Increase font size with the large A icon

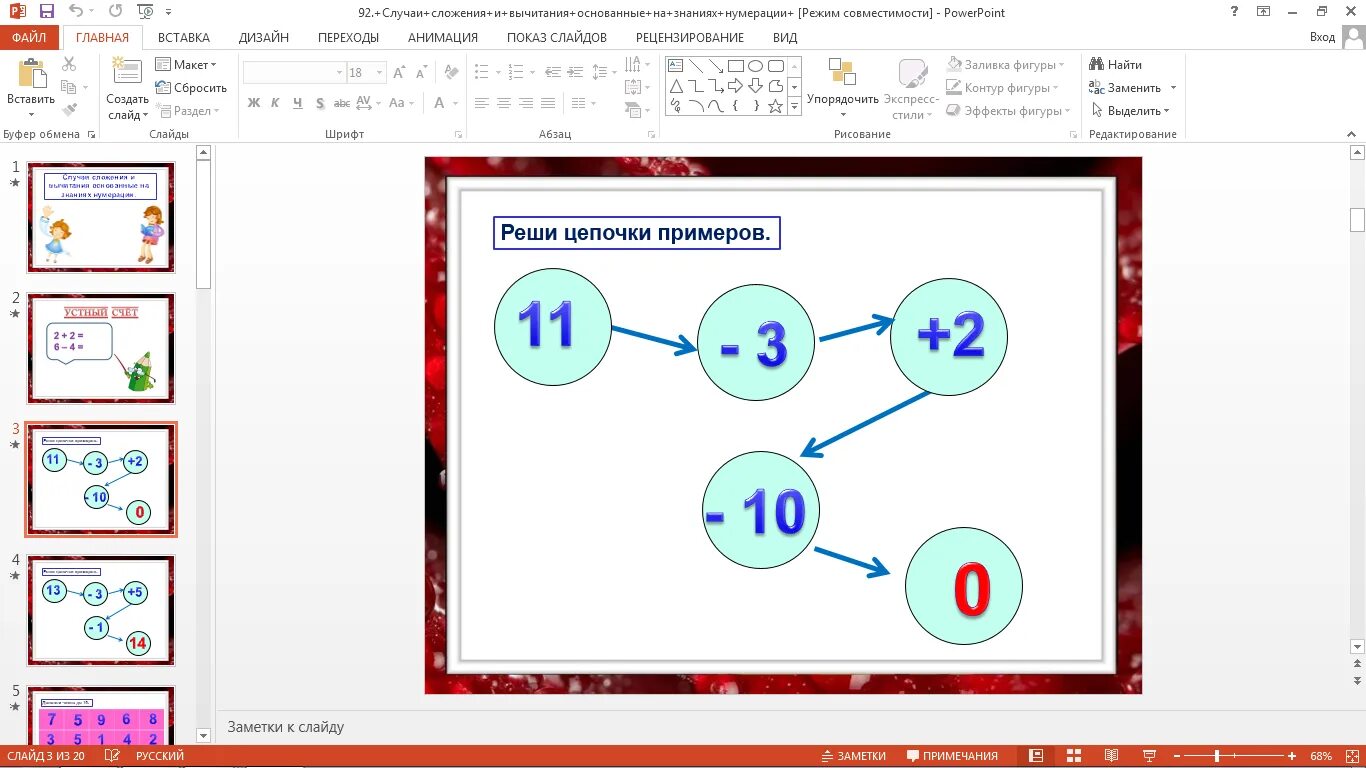click(399, 73)
